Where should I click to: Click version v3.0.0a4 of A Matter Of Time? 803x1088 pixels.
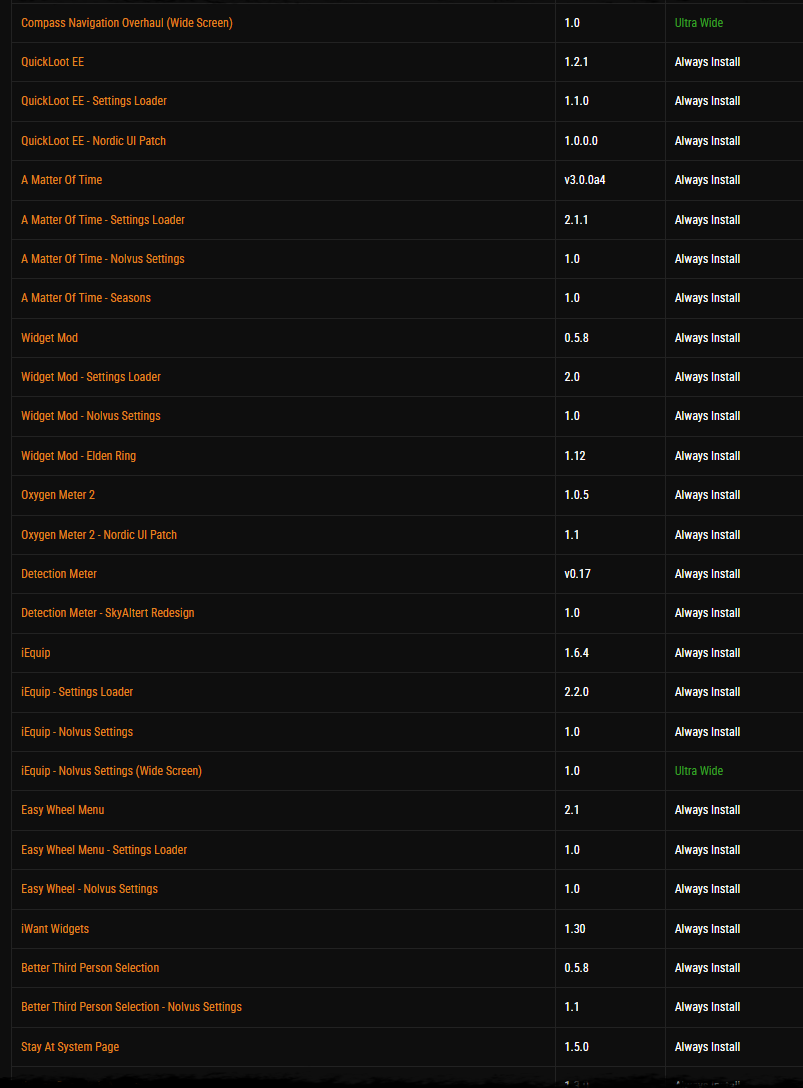583,180
